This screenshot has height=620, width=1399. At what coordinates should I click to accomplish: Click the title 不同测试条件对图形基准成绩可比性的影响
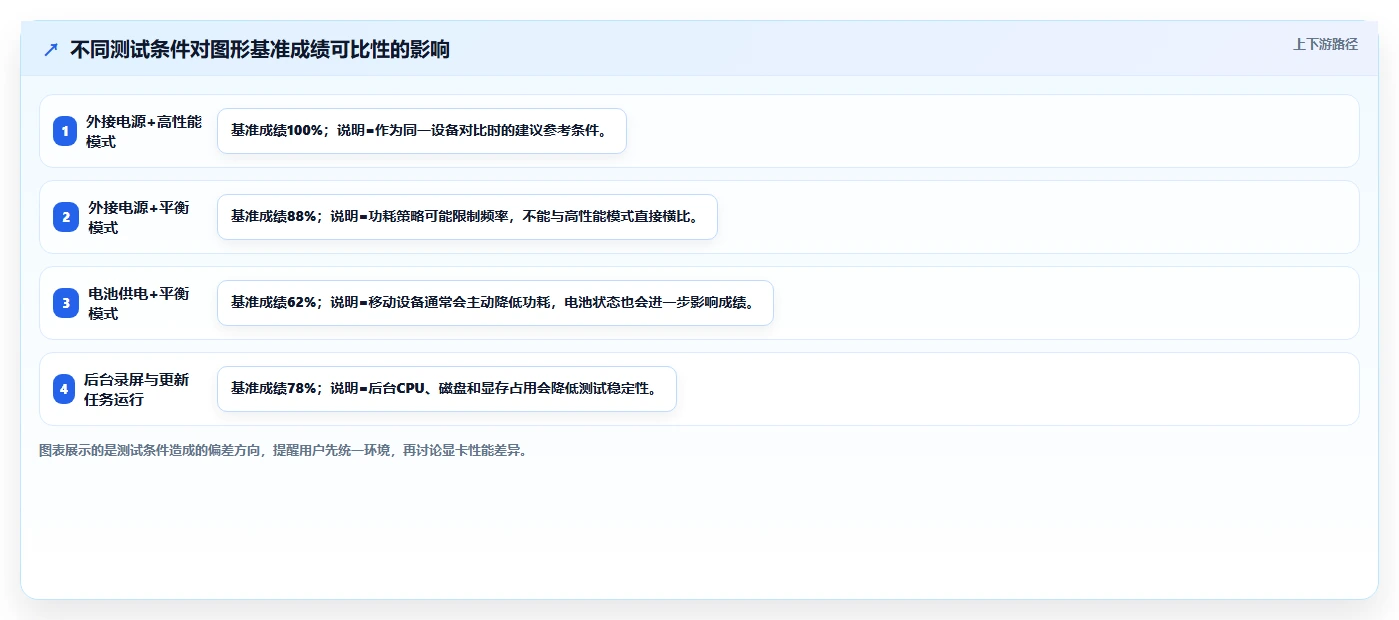pyautogui.click(x=260, y=50)
